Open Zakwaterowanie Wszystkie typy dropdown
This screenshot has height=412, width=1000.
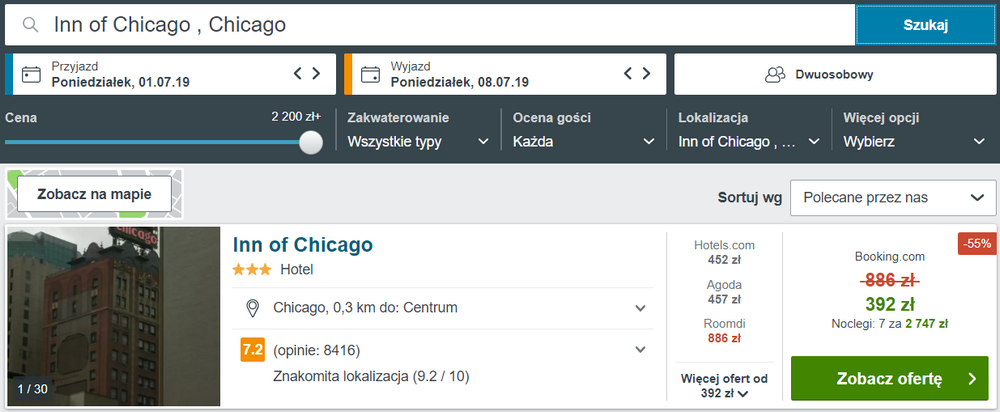pos(418,142)
